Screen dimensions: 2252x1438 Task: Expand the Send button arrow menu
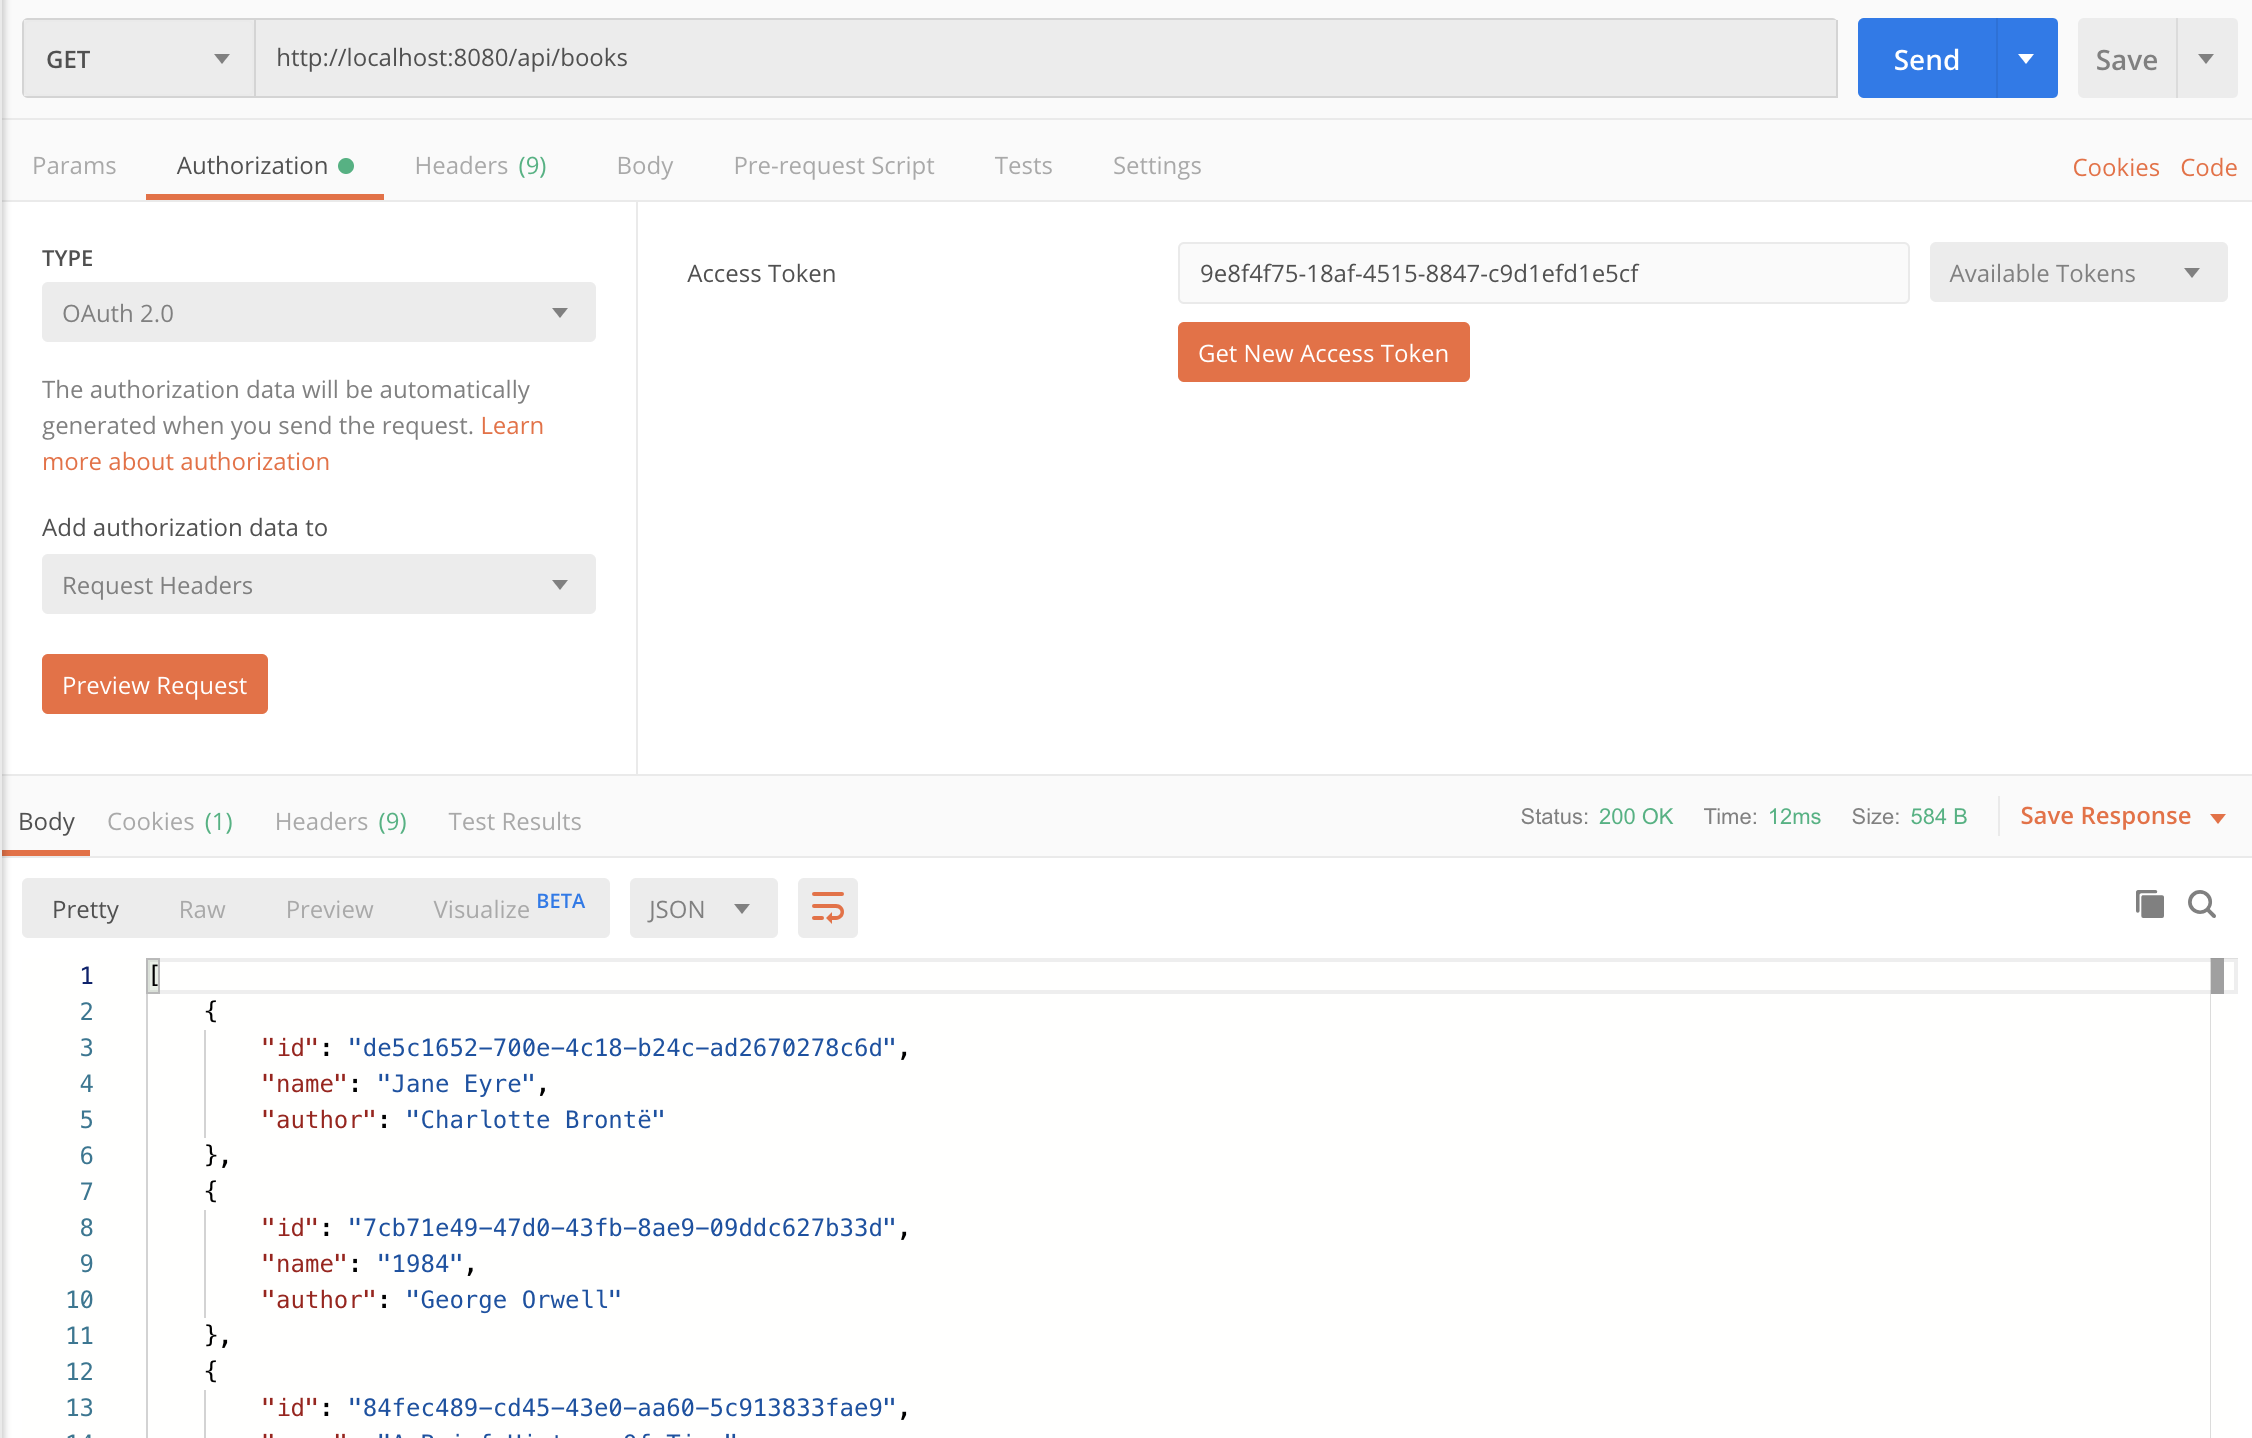2026,59
